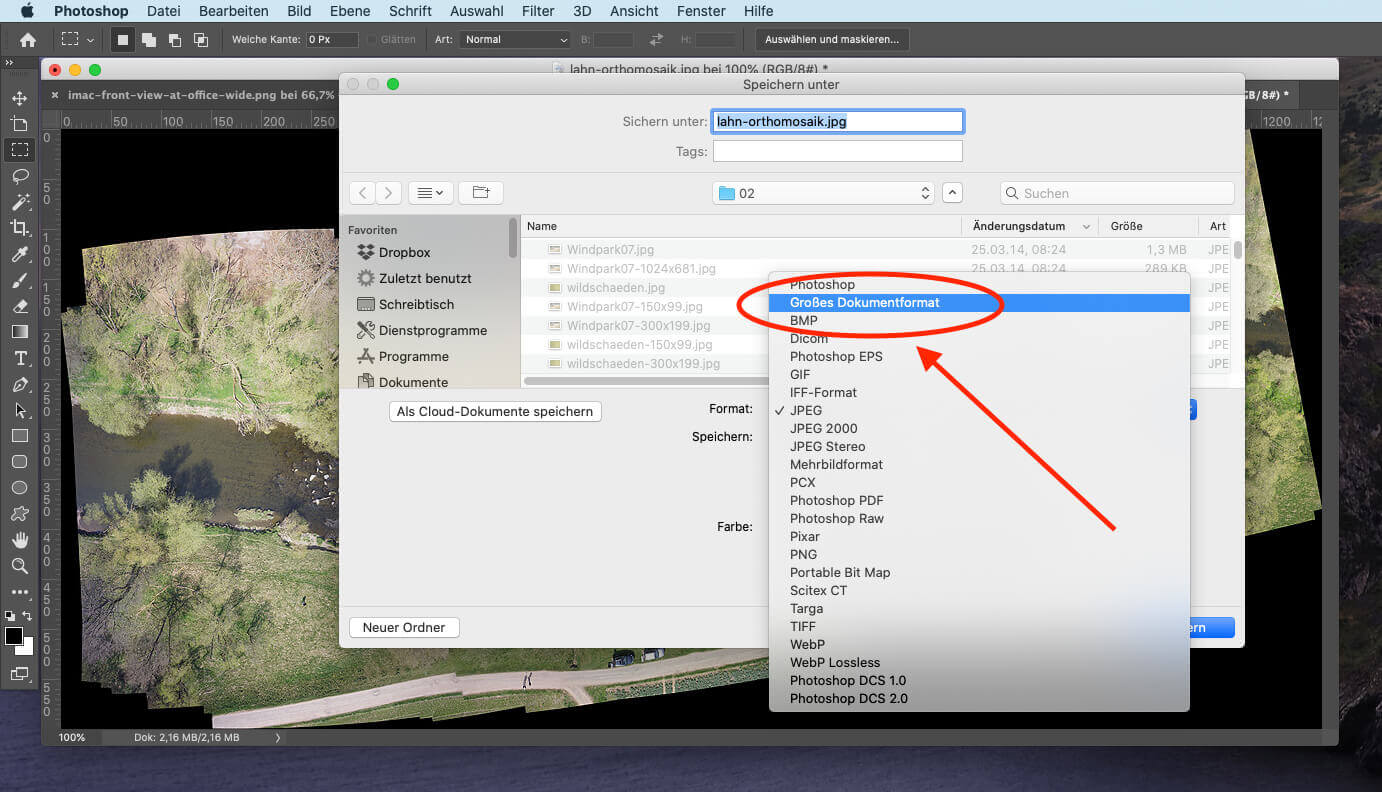1382x792 pixels.
Task: Open the Art style dropdown
Action: tap(515, 40)
